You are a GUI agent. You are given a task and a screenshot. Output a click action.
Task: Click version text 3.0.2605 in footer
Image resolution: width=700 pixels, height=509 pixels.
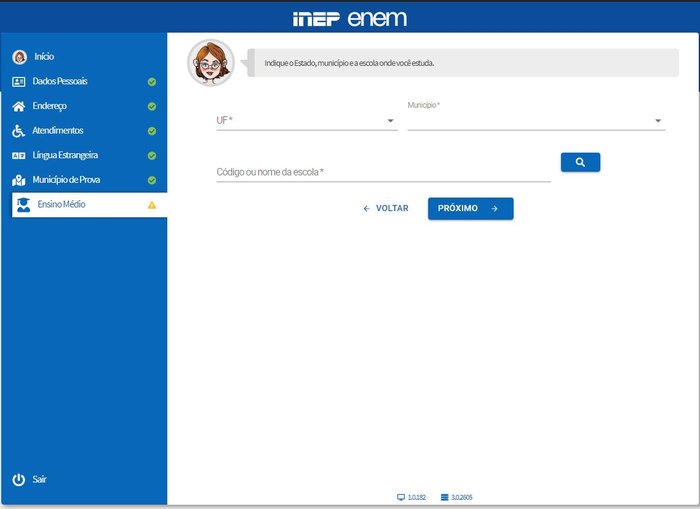pos(462,497)
